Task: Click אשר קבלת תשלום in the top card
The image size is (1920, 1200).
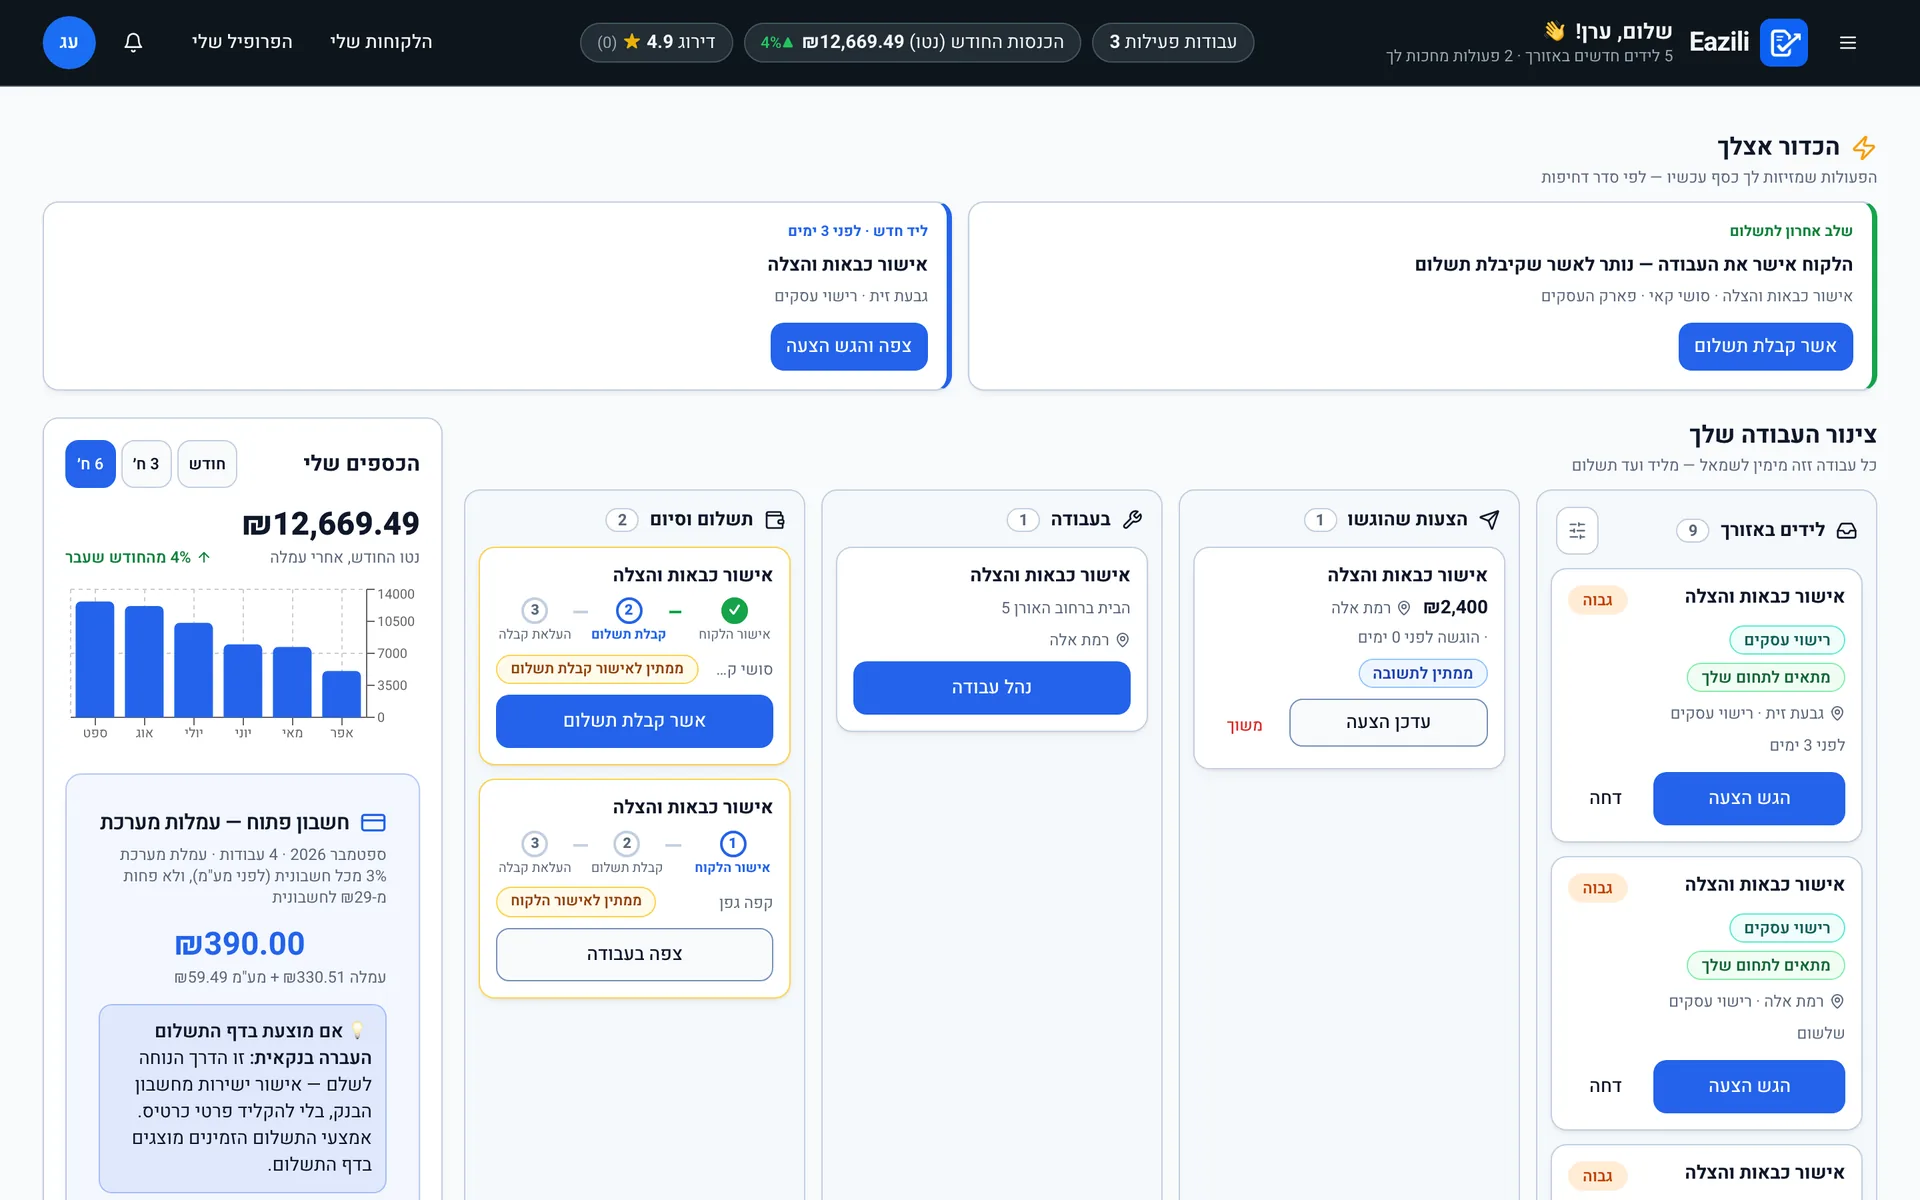Action: [1765, 346]
